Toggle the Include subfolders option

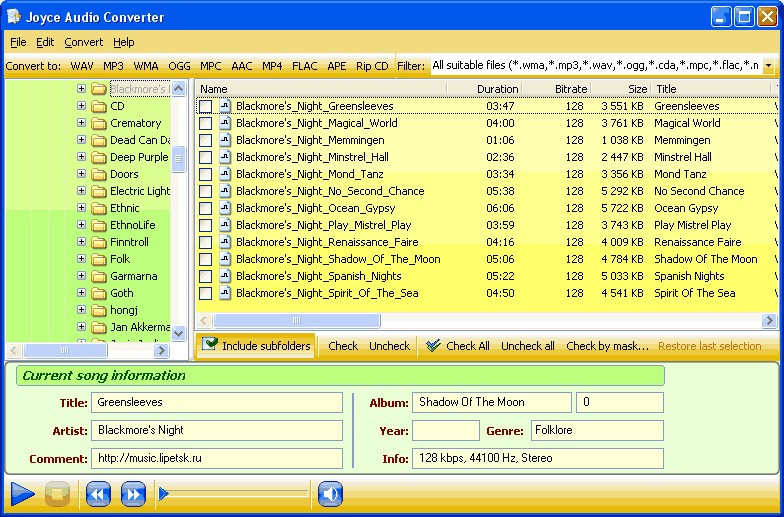256,346
